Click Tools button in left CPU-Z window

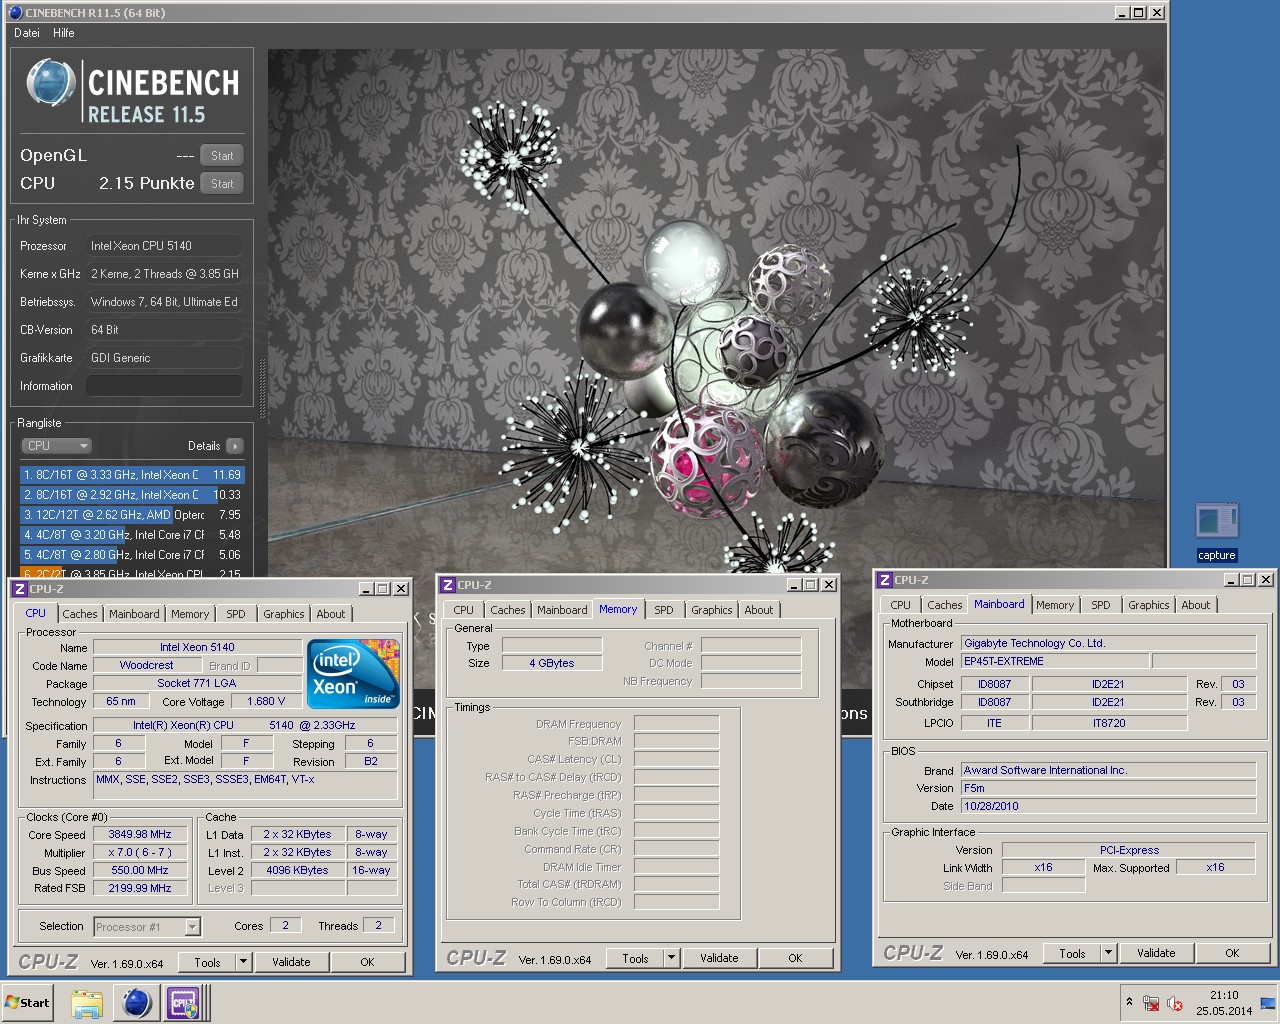(207, 962)
